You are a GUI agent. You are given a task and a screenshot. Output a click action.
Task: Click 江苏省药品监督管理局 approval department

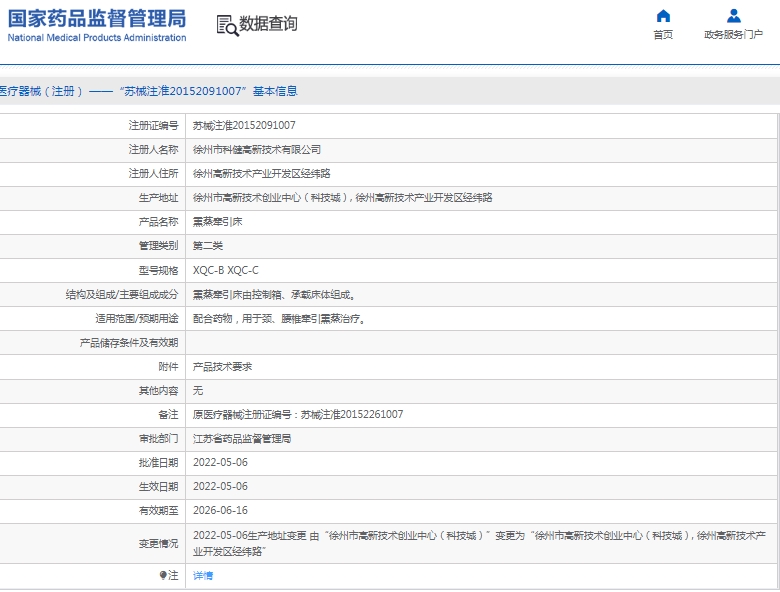pos(242,438)
